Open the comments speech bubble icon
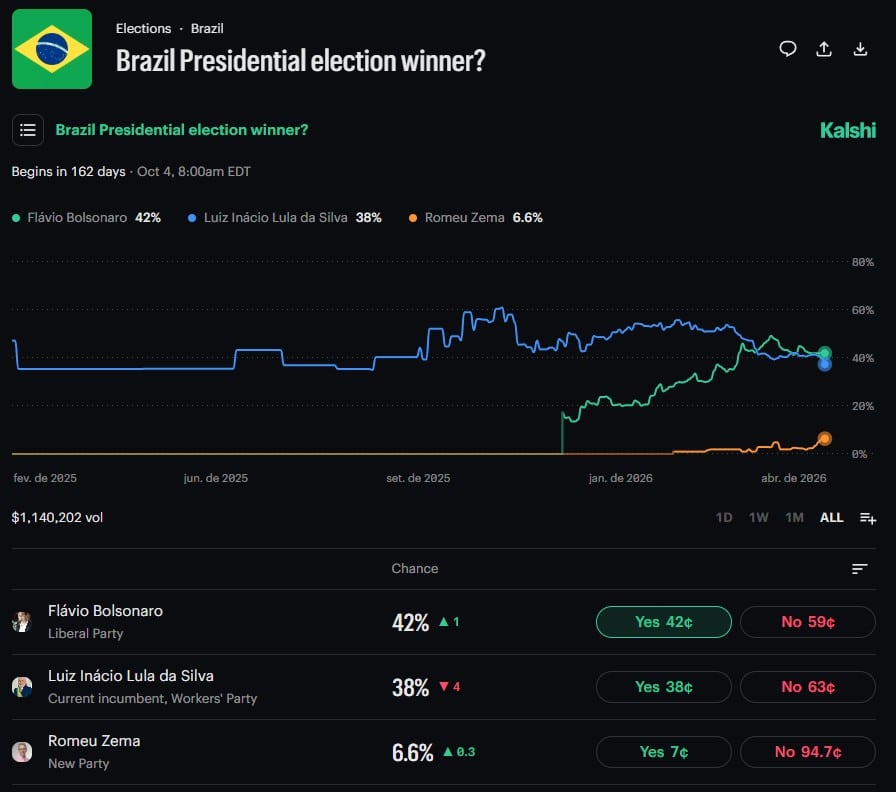This screenshot has height=792, width=896. [788, 49]
